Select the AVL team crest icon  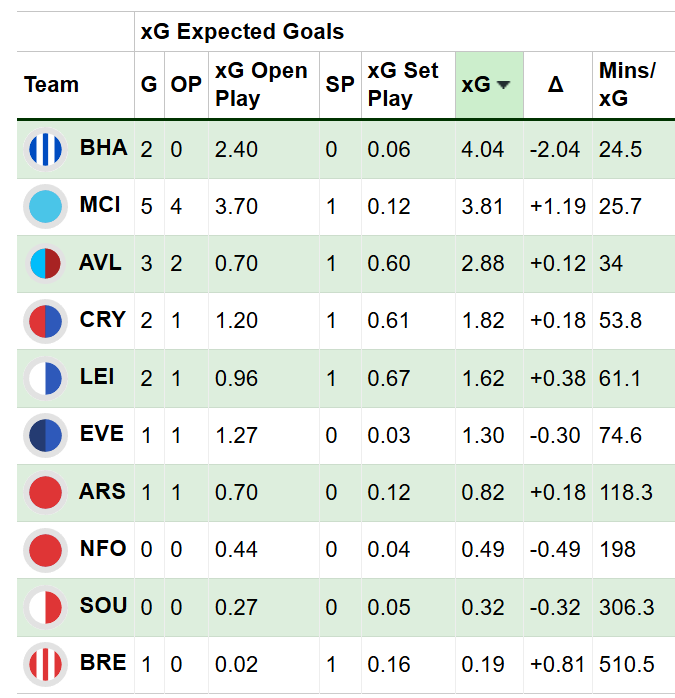[x=46, y=264]
